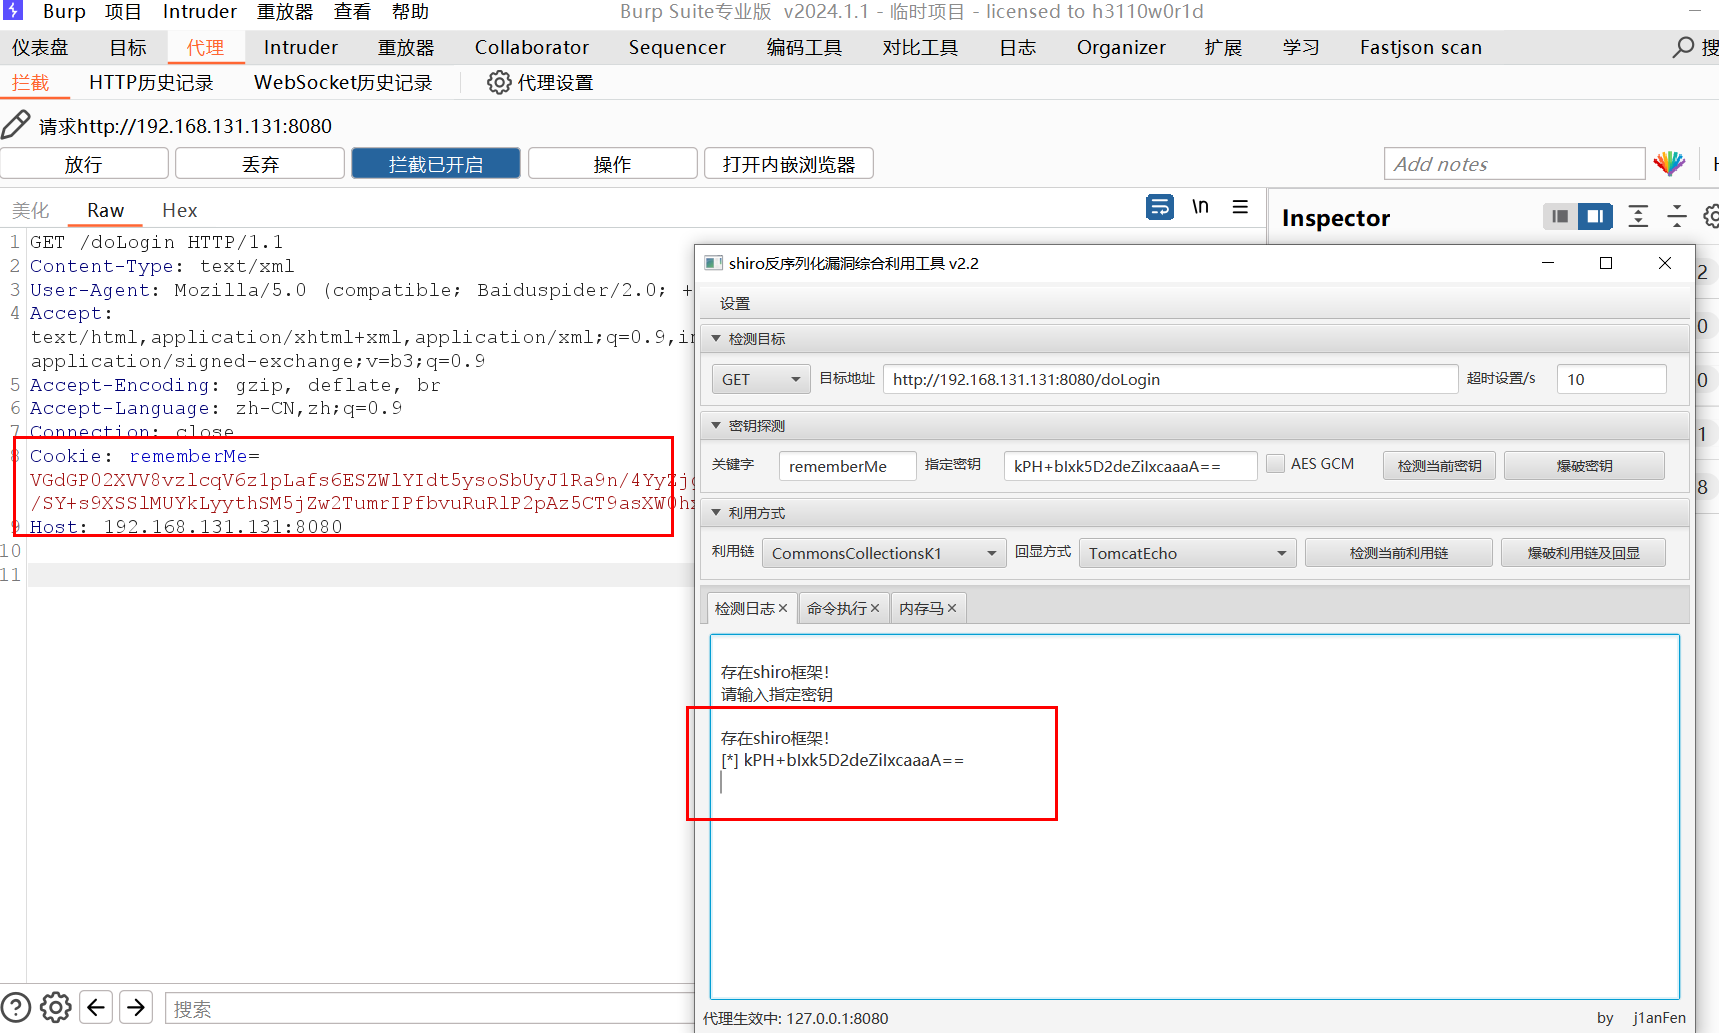Click the 爆破密钥 button
Viewport: 1719px width, 1033px height.
pos(1584,465)
